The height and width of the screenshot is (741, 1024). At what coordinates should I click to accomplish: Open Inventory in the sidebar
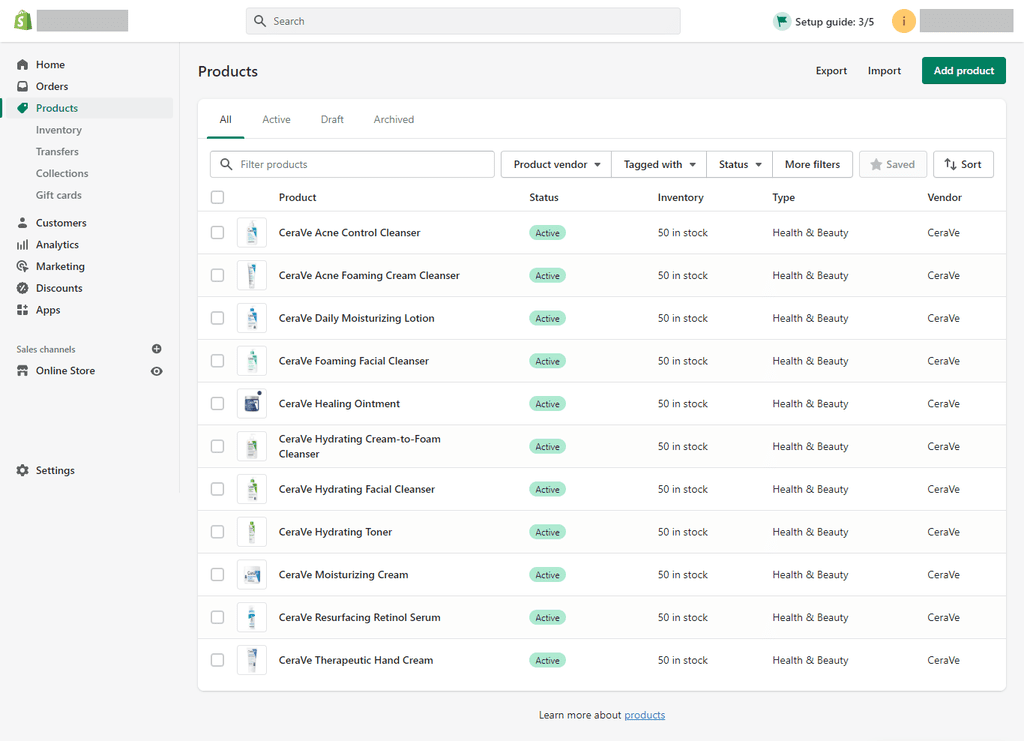point(59,130)
